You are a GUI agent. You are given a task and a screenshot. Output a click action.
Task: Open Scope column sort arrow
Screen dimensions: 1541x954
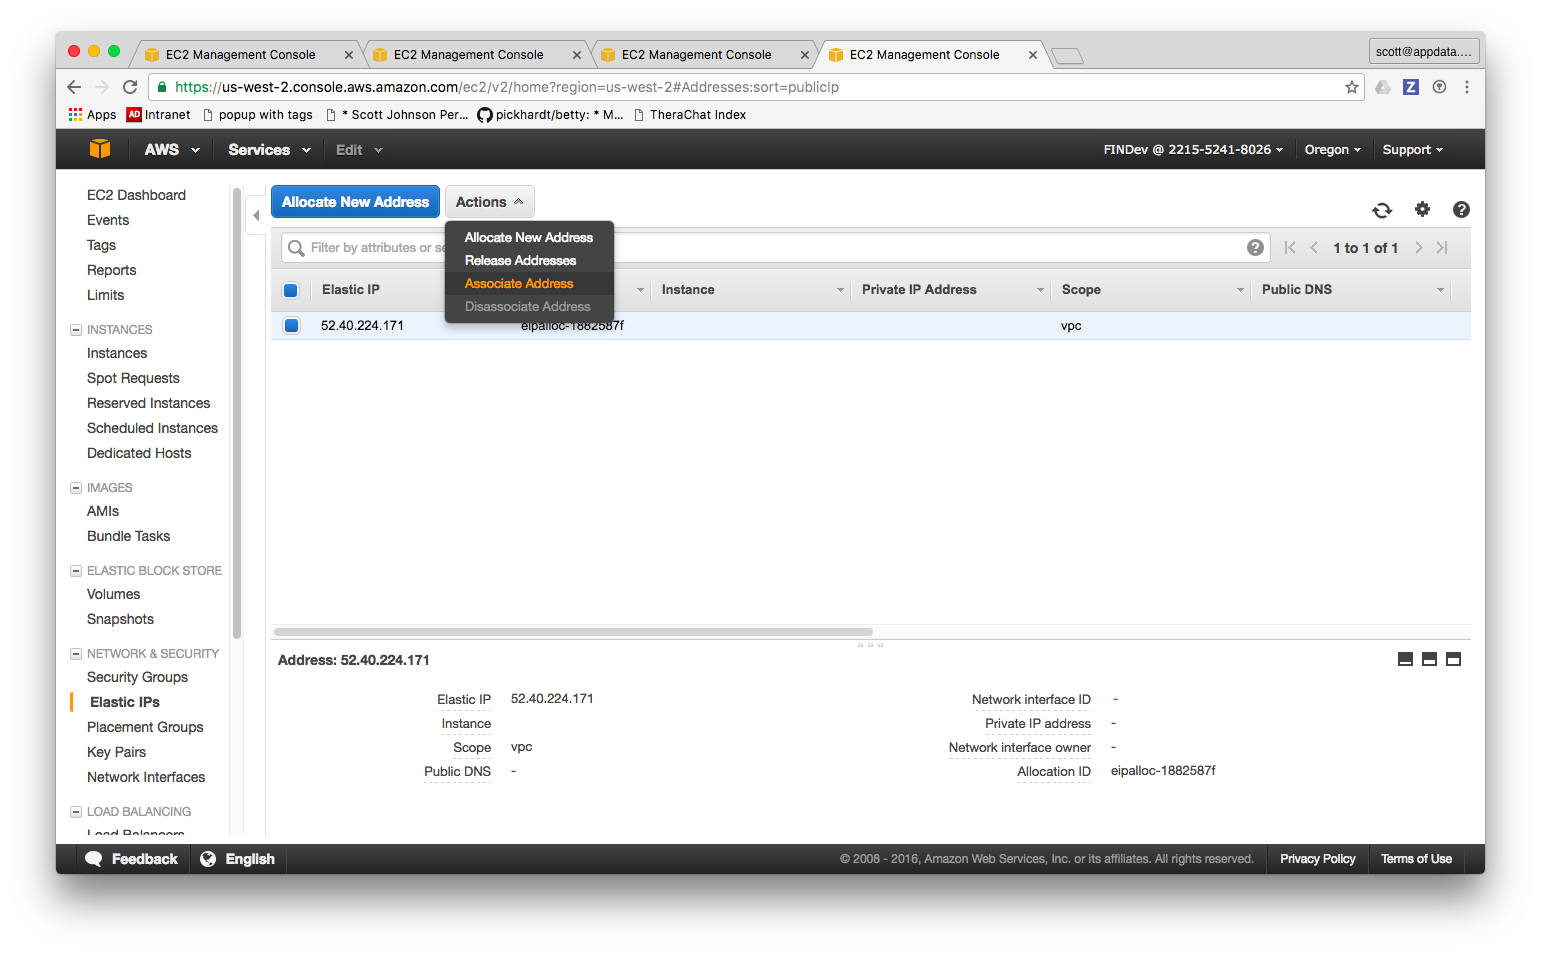tap(1240, 290)
